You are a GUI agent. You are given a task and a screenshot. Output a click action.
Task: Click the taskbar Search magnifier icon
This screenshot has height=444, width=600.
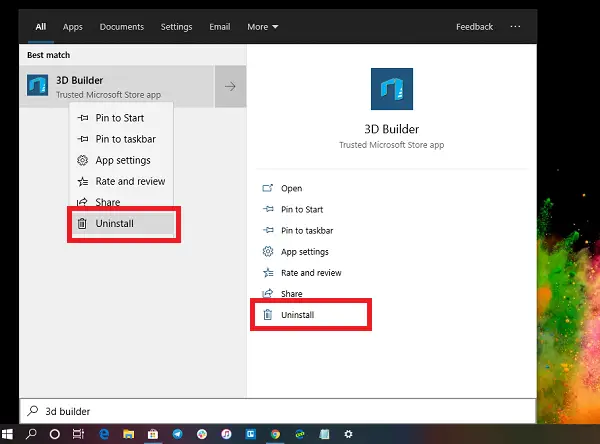(x=31, y=434)
